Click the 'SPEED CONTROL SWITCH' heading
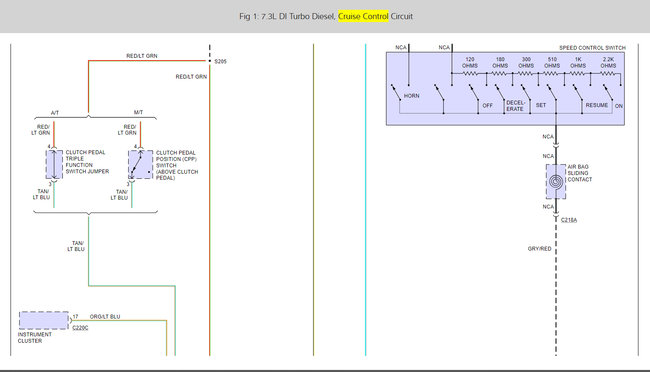650x372 pixels. coord(592,48)
